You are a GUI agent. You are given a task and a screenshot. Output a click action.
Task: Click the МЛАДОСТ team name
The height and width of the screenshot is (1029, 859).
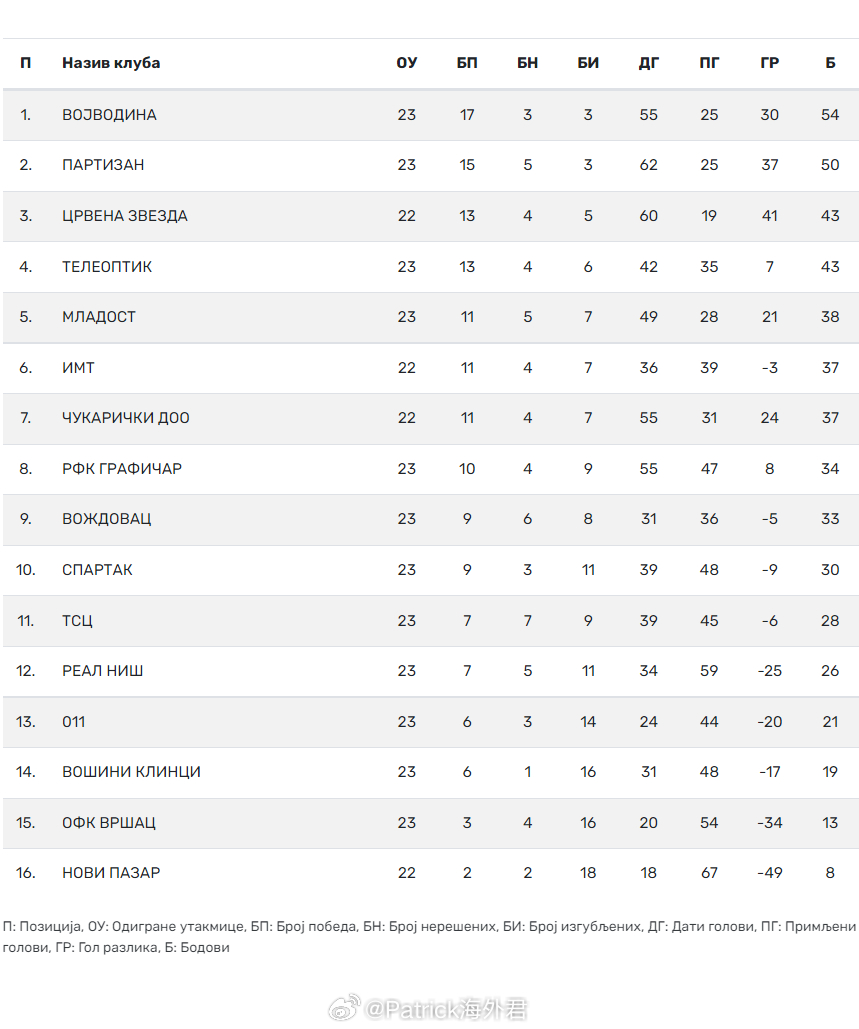pos(99,317)
